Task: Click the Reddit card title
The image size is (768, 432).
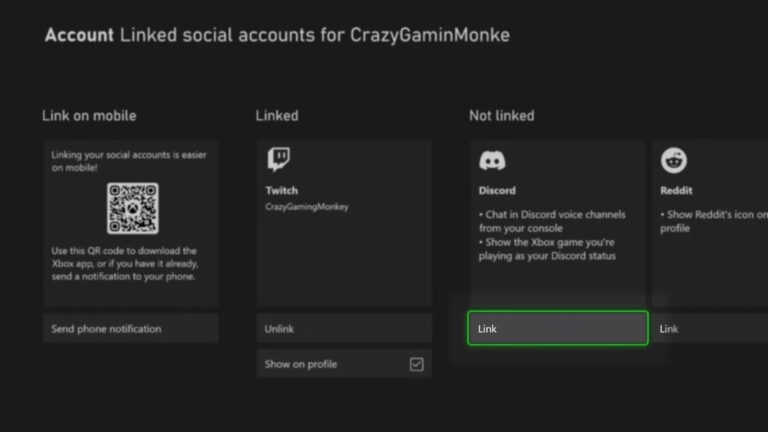Action: pyautogui.click(x=676, y=191)
